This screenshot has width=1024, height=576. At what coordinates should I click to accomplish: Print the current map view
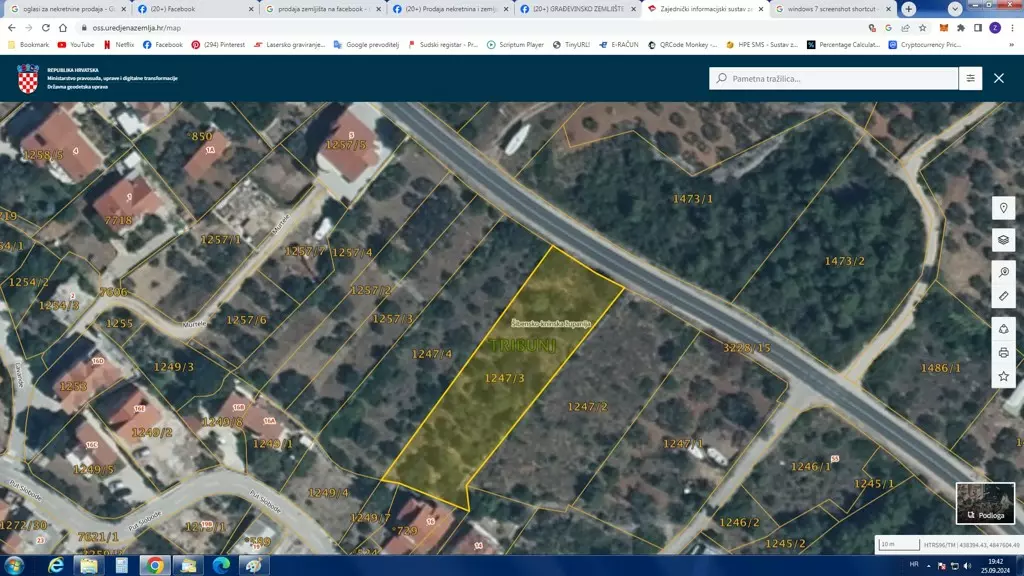[x=1003, y=352]
